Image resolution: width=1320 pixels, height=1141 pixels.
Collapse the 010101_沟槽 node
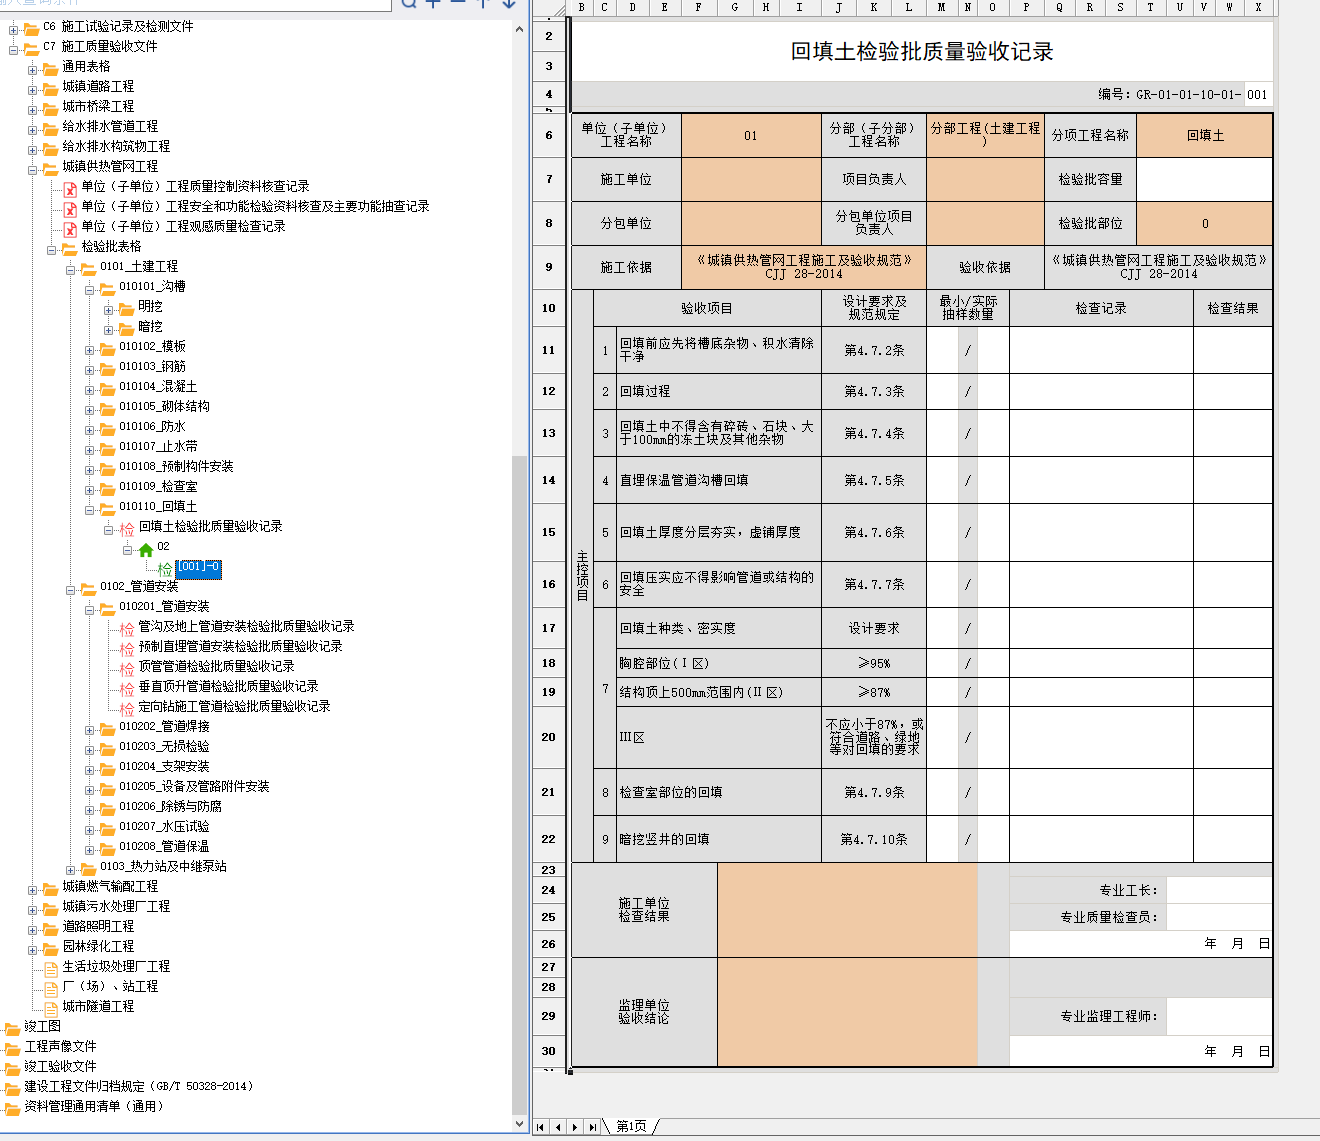coord(90,290)
